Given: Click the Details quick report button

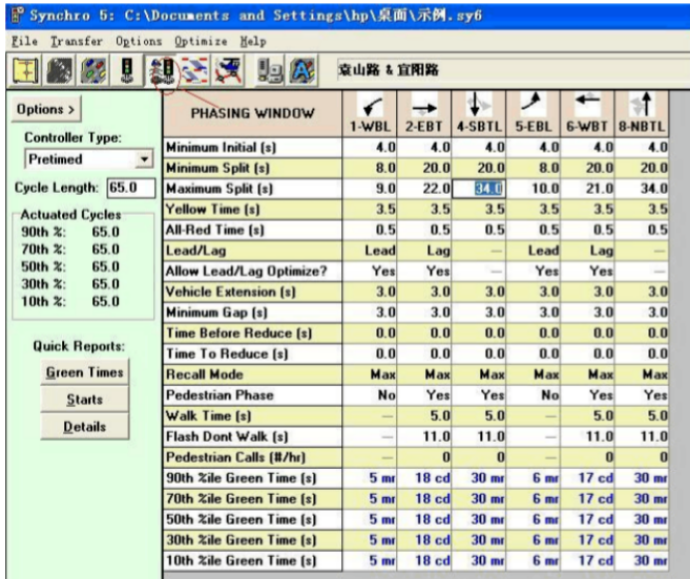Looking at the screenshot, I should click(x=85, y=427).
